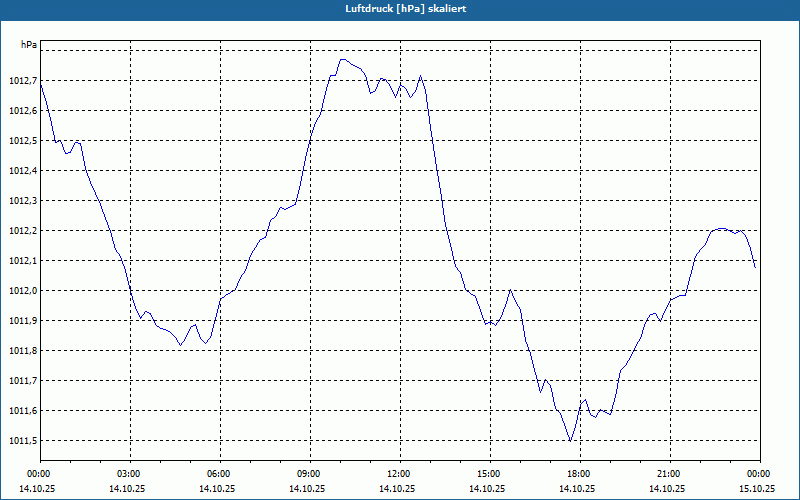Select the 1011,8 y-axis label
The image size is (800, 500).
23,351
